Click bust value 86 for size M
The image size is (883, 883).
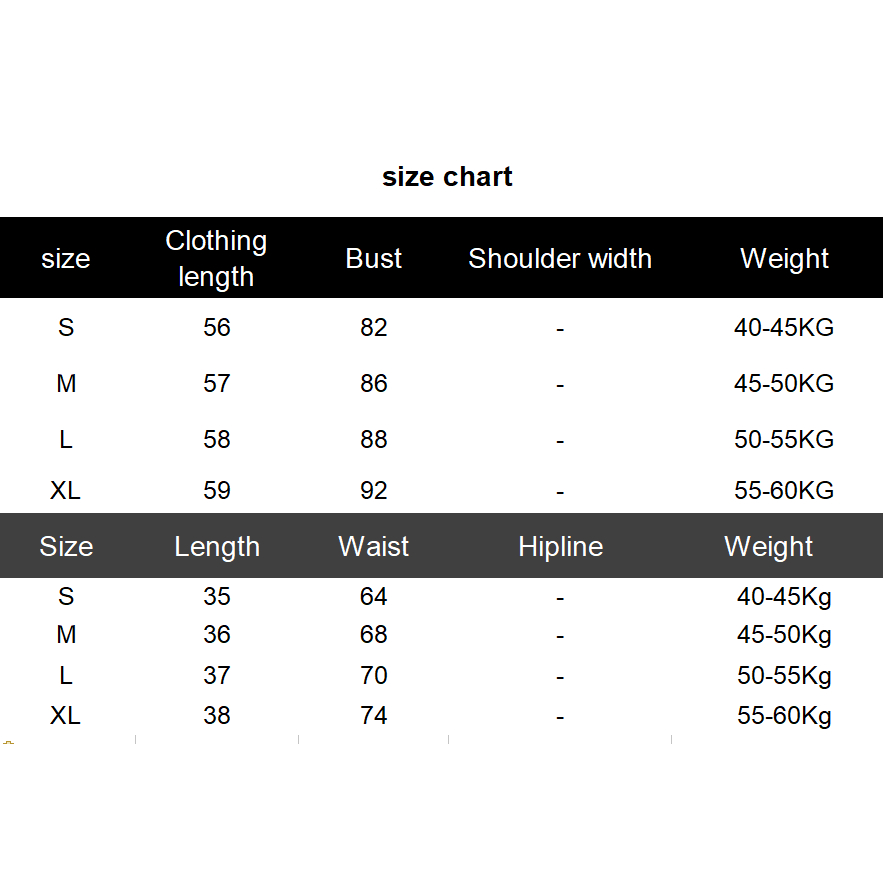(374, 383)
